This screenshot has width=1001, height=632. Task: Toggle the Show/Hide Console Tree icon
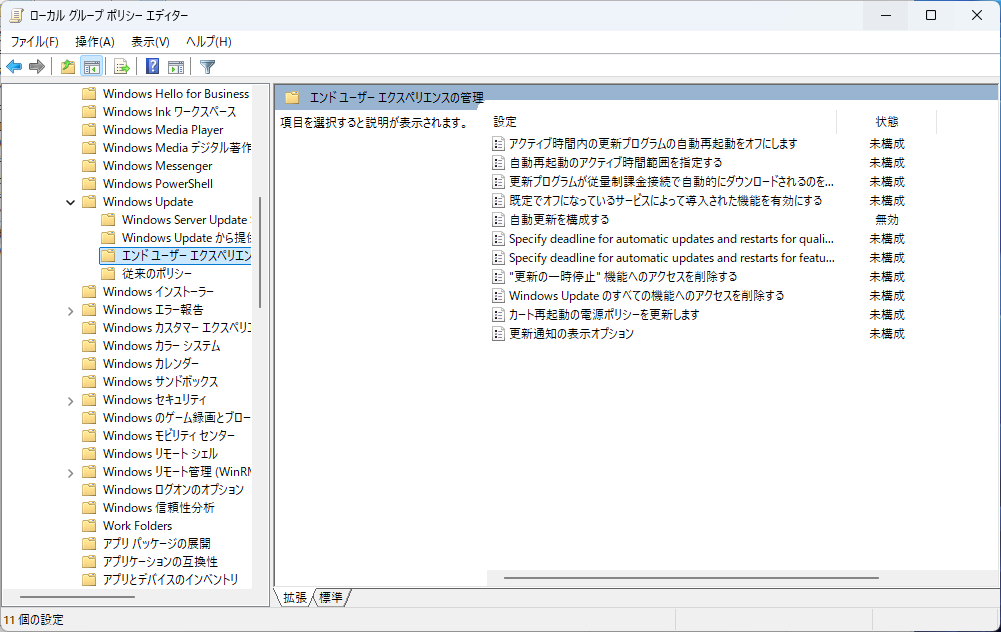[91, 67]
